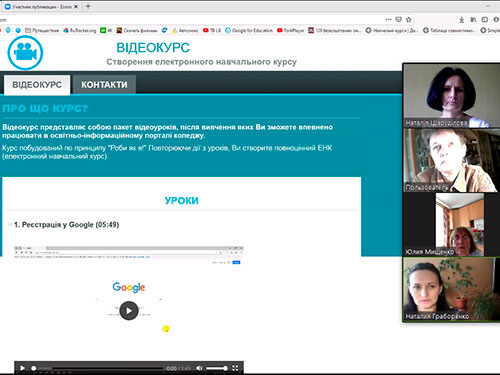Open the RuTracker.org bookmark
The image size is (500, 375).
(80, 30)
